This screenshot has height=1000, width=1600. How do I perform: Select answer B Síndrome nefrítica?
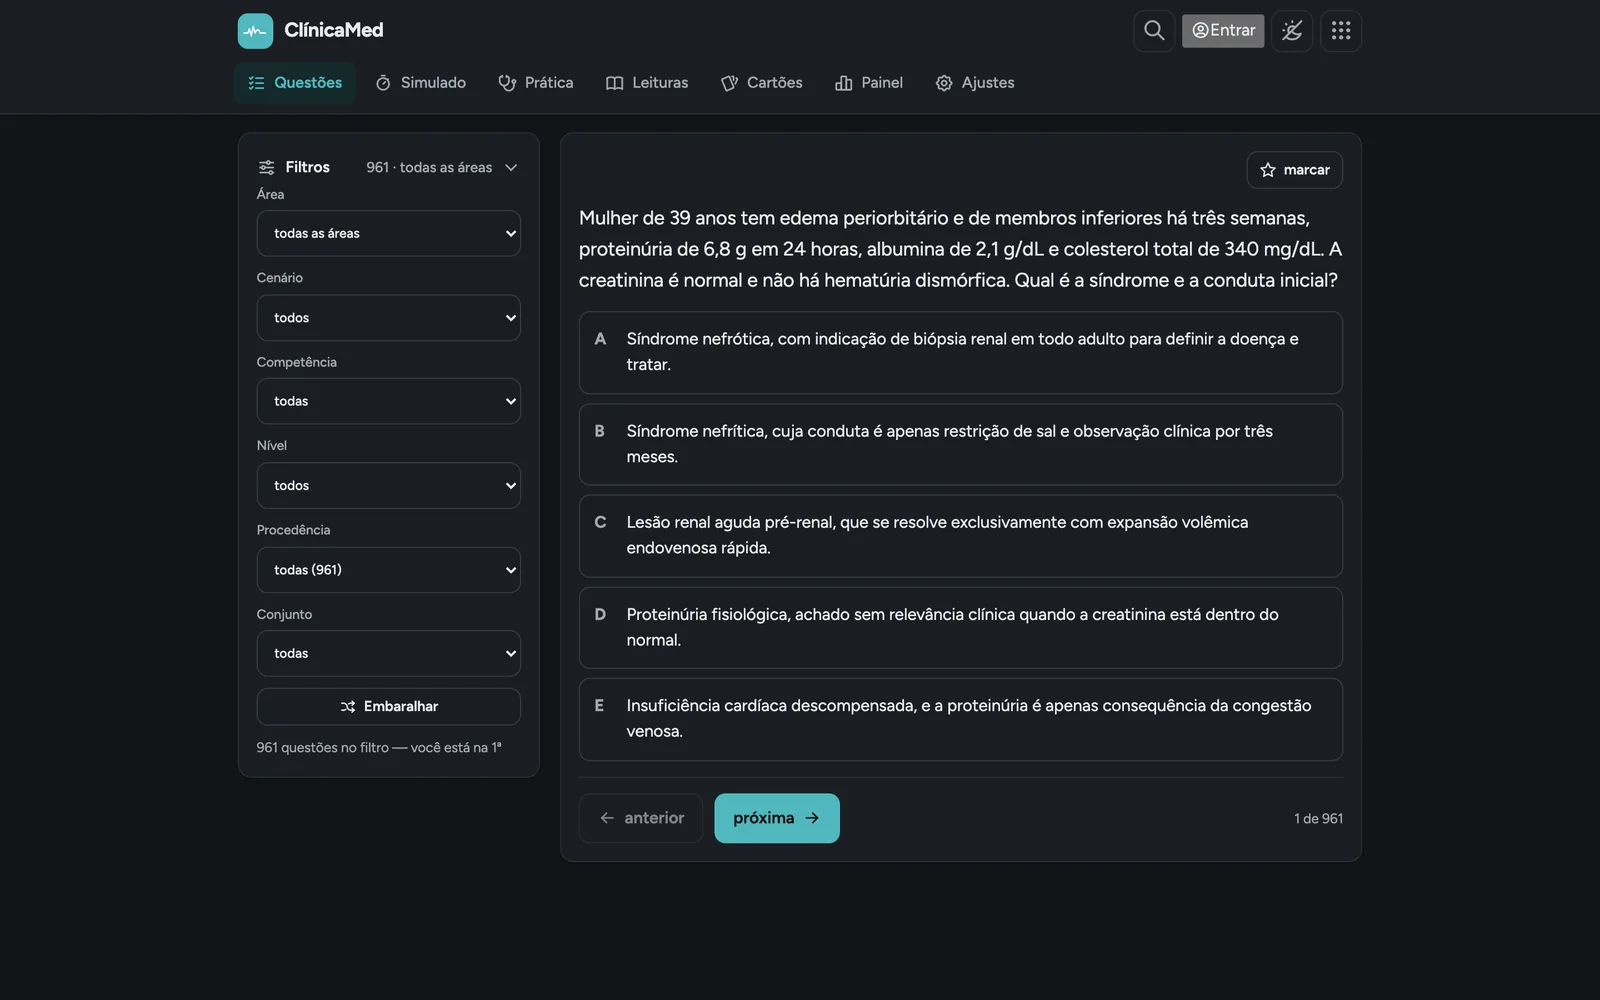coord(961,444)
